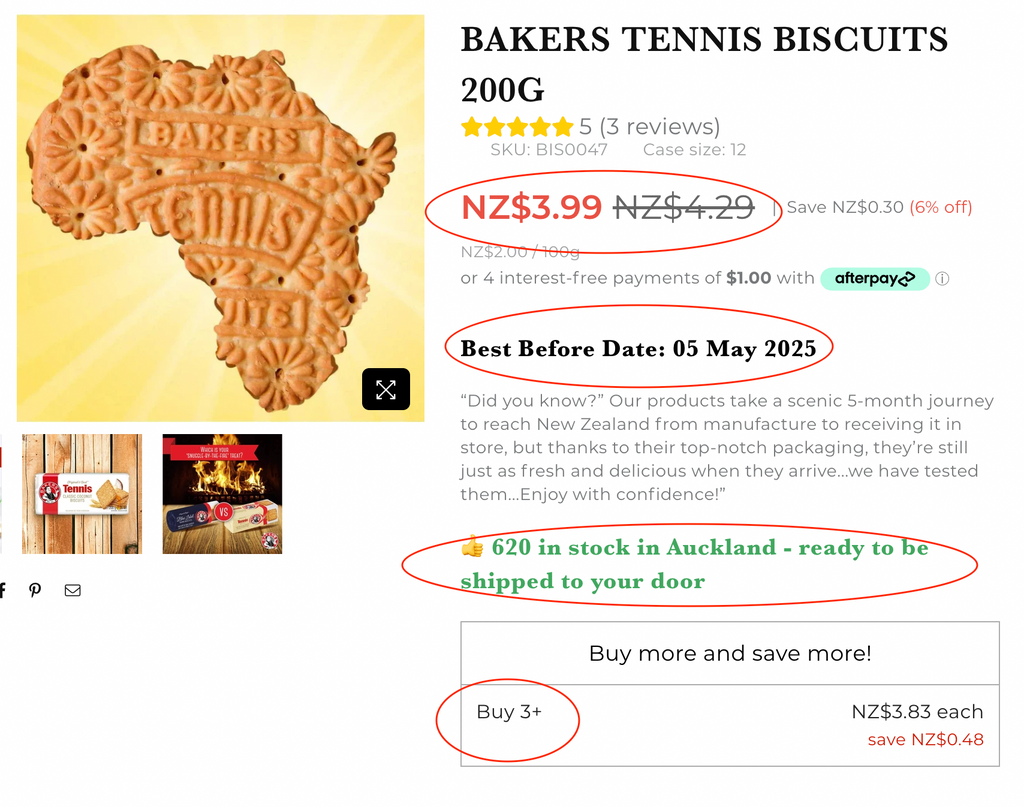Click the NZ$3.99 sale price

(531, 207)
